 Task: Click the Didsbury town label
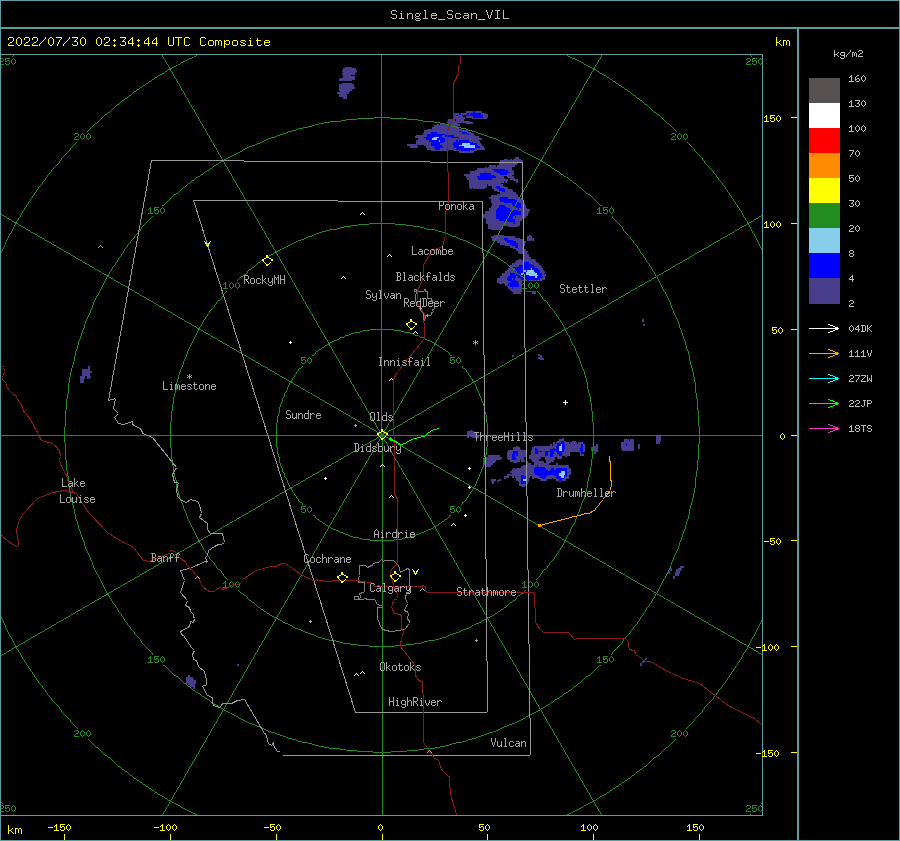click(377, 448)
